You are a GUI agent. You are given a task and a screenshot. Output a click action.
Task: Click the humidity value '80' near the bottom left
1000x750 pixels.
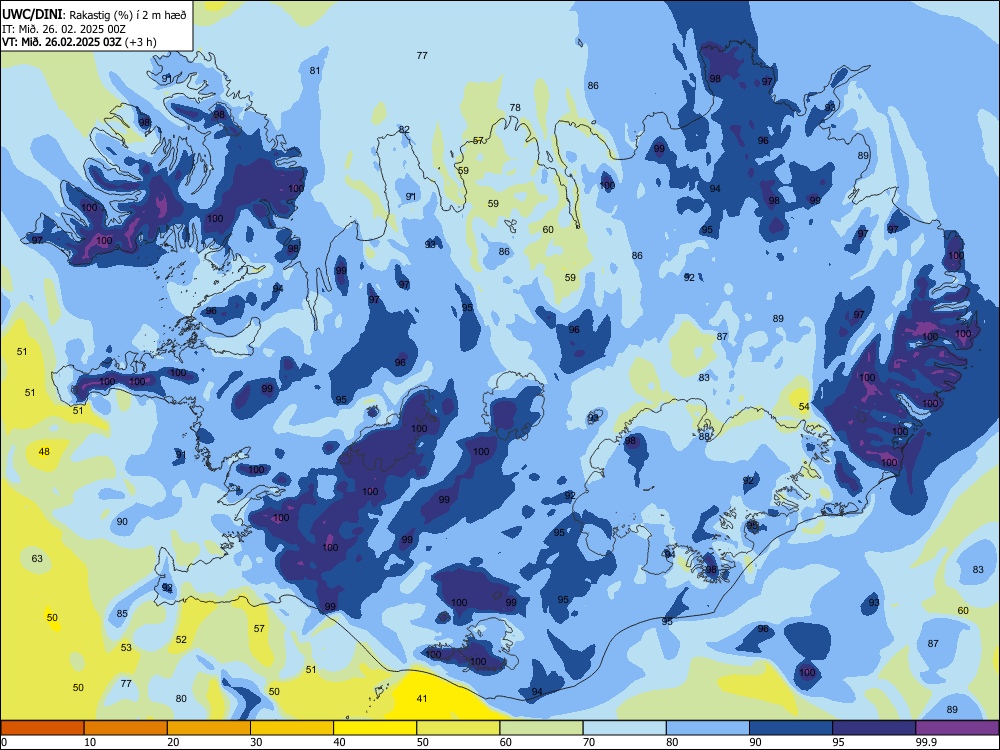[x=181, y=698]
